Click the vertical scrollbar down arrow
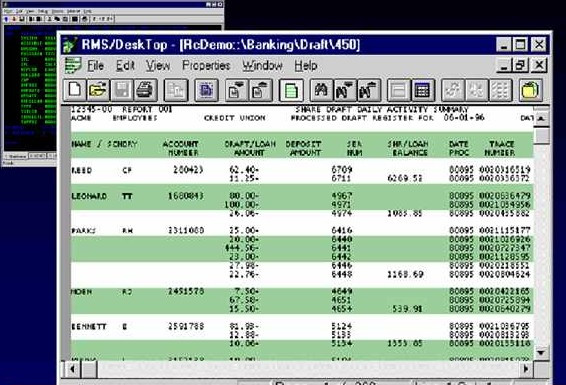Screen dimensions: 566x385 pos(541,352)
